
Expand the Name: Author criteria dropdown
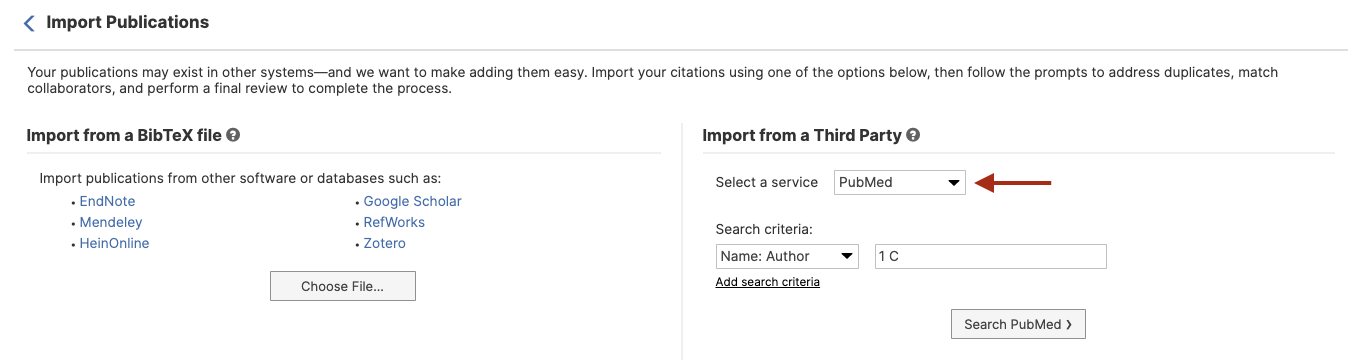coord(787,256)
